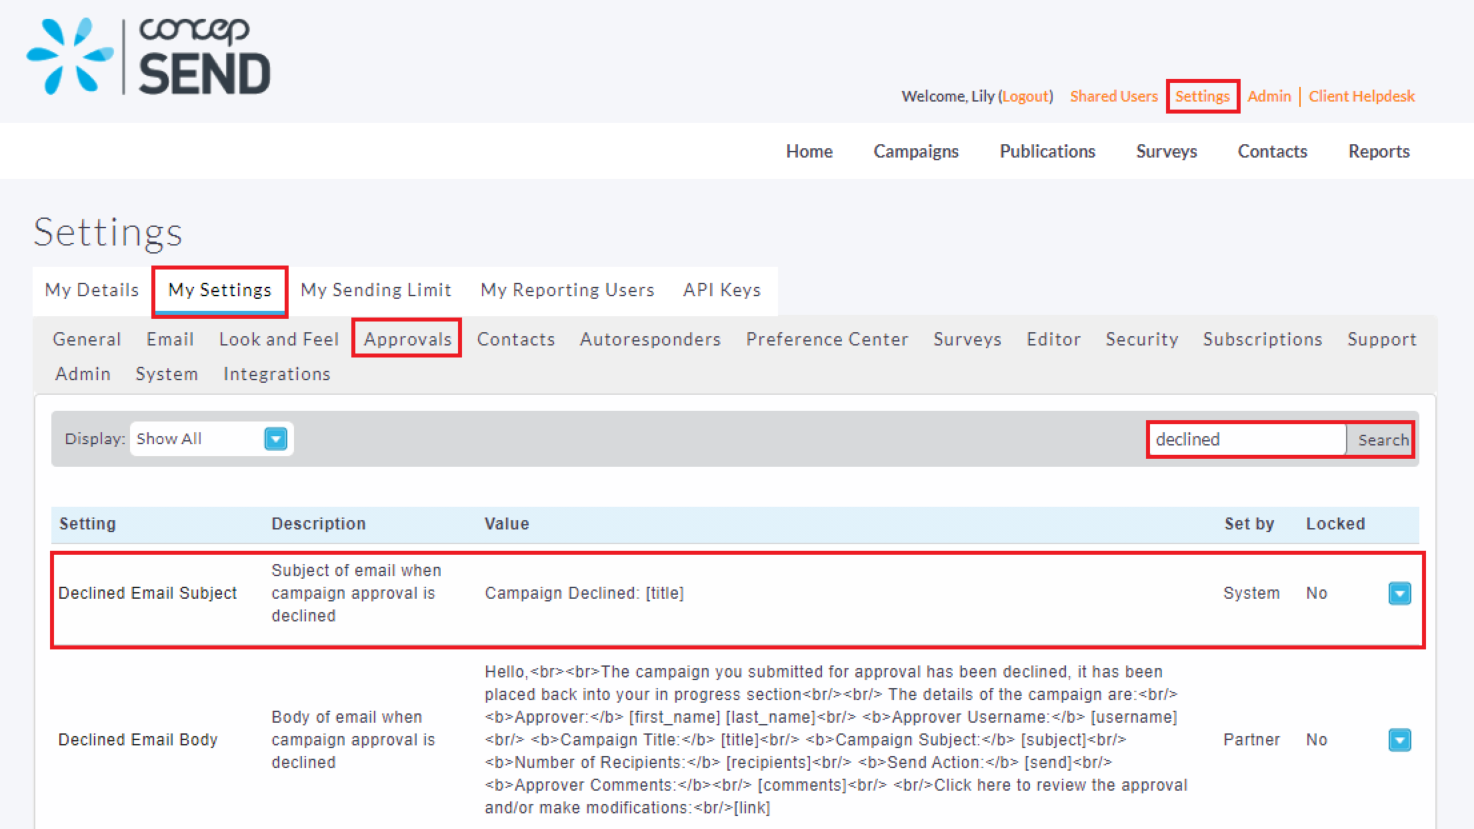This screenshot has height=829, width=1474.
Task: Switch to the My Sending Limit tab
Action: [x=376, y=290]
